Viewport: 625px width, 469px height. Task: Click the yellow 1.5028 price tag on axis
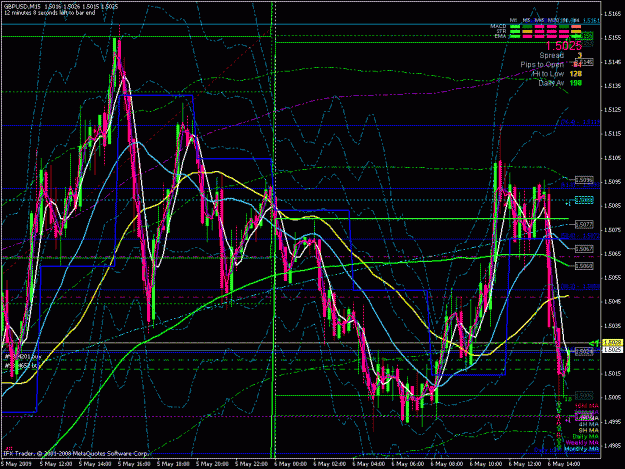point(613,343)
